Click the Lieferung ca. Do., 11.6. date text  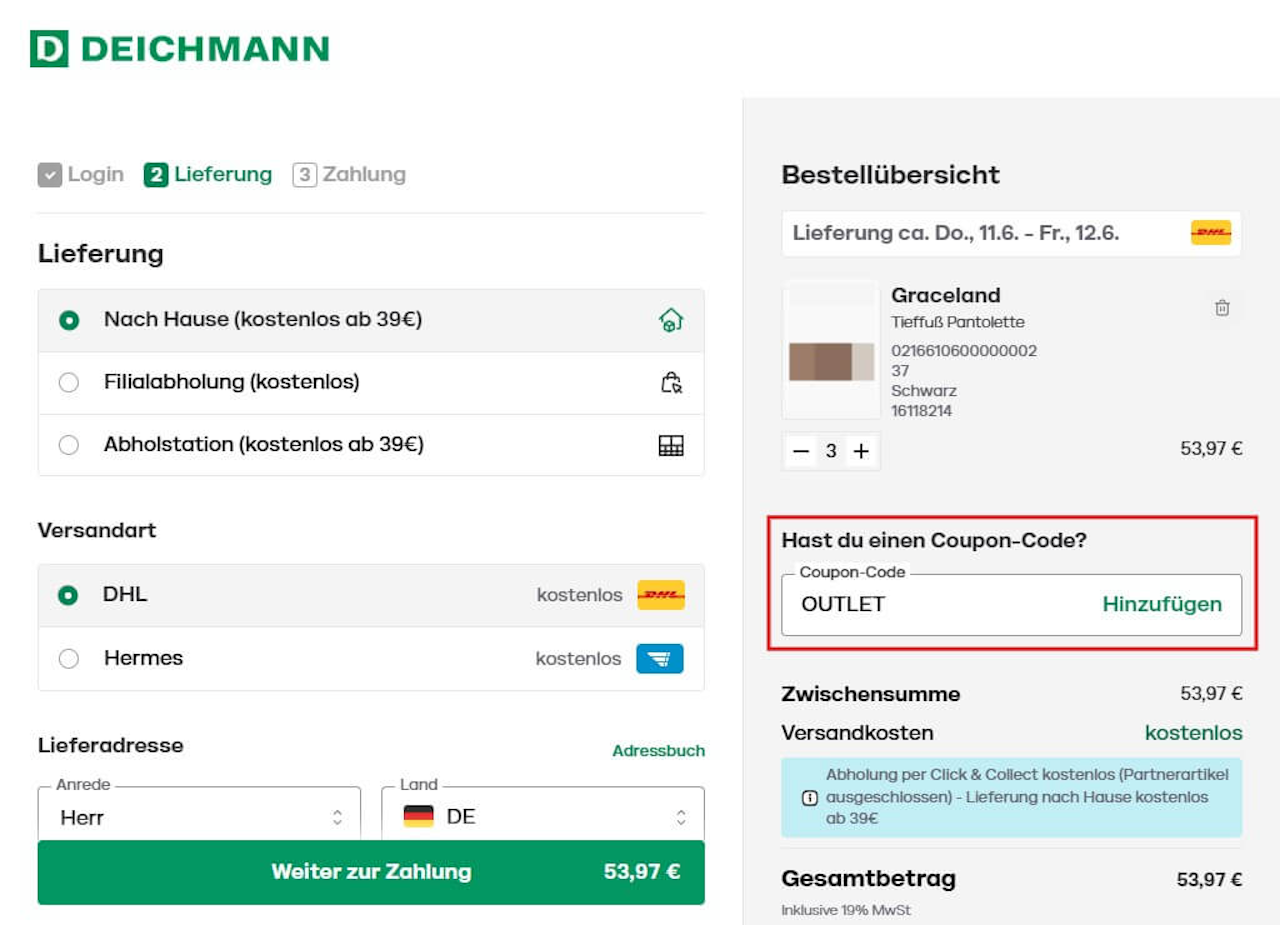pyautogui.click(x=956, y=233)
